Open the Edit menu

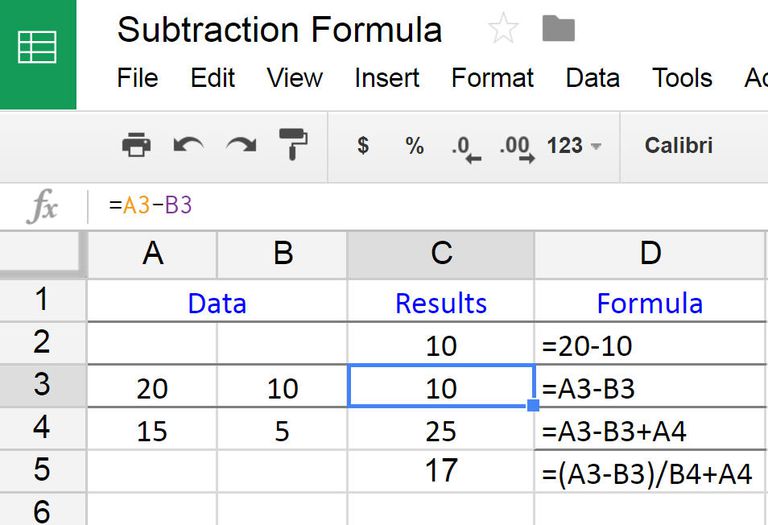point(213,78)
